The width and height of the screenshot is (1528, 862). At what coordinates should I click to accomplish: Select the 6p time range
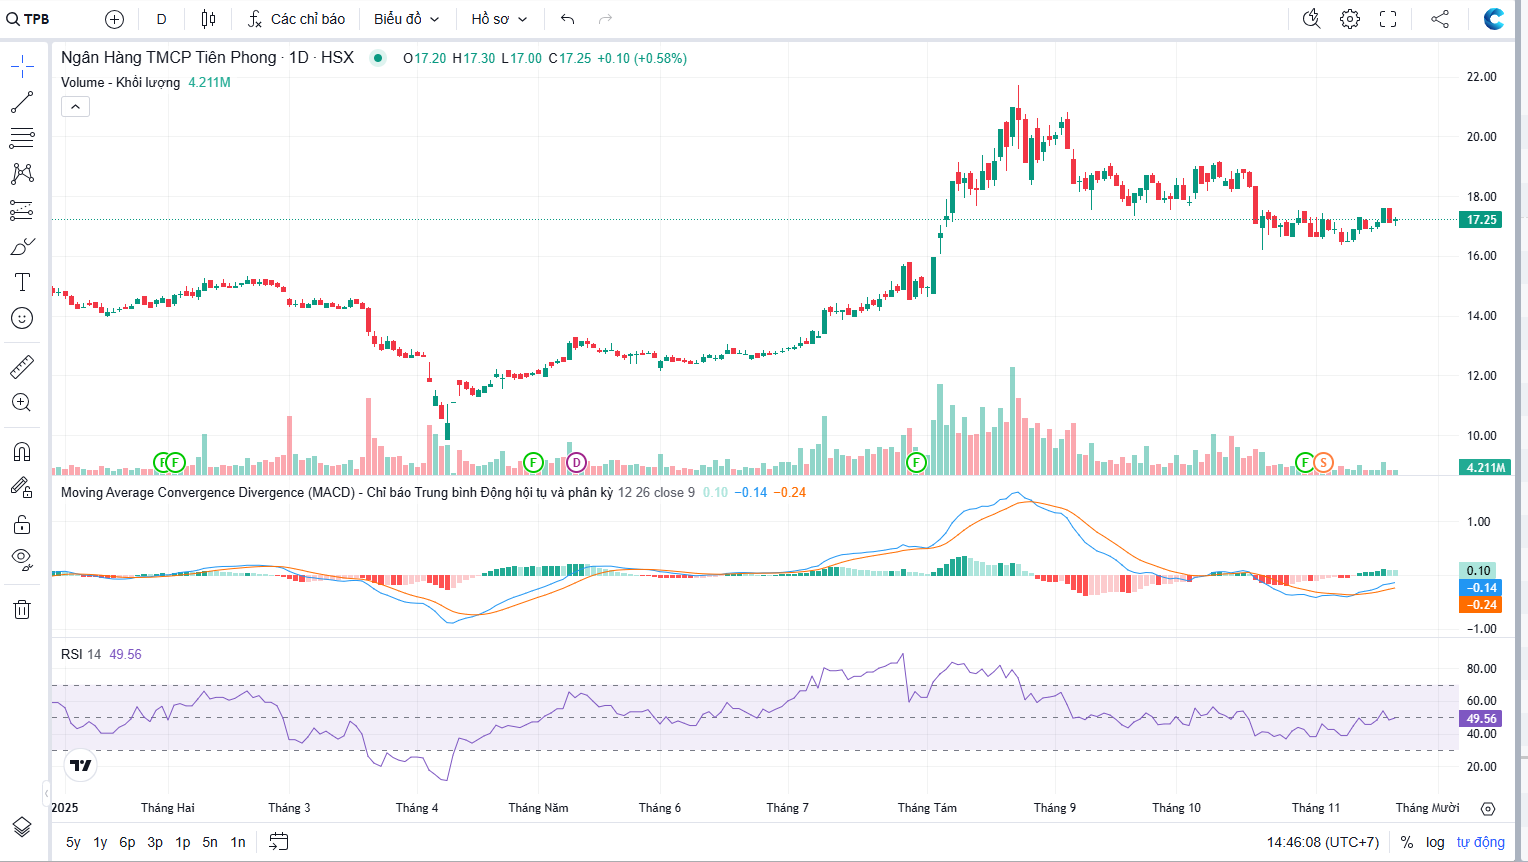[127, 842]
